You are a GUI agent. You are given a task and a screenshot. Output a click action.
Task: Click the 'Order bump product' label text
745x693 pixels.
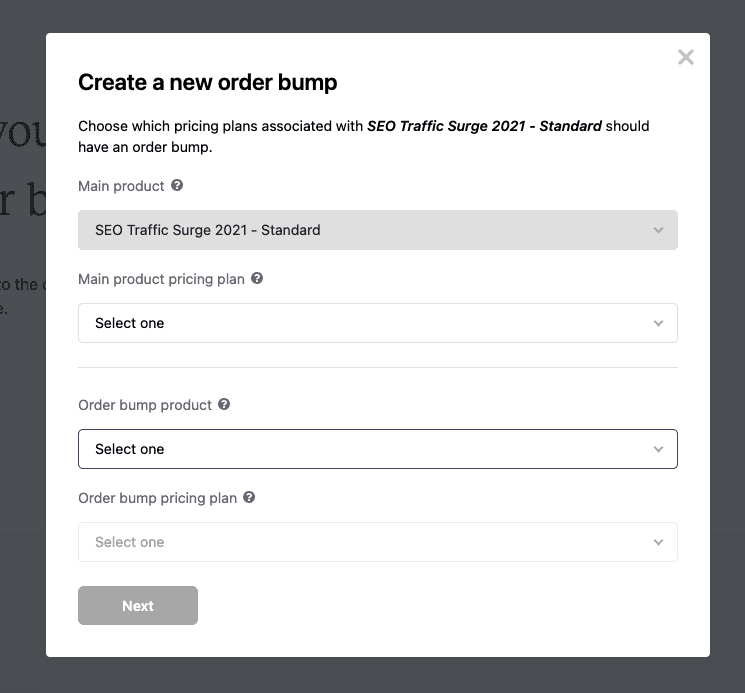click(x=145, y=405)
